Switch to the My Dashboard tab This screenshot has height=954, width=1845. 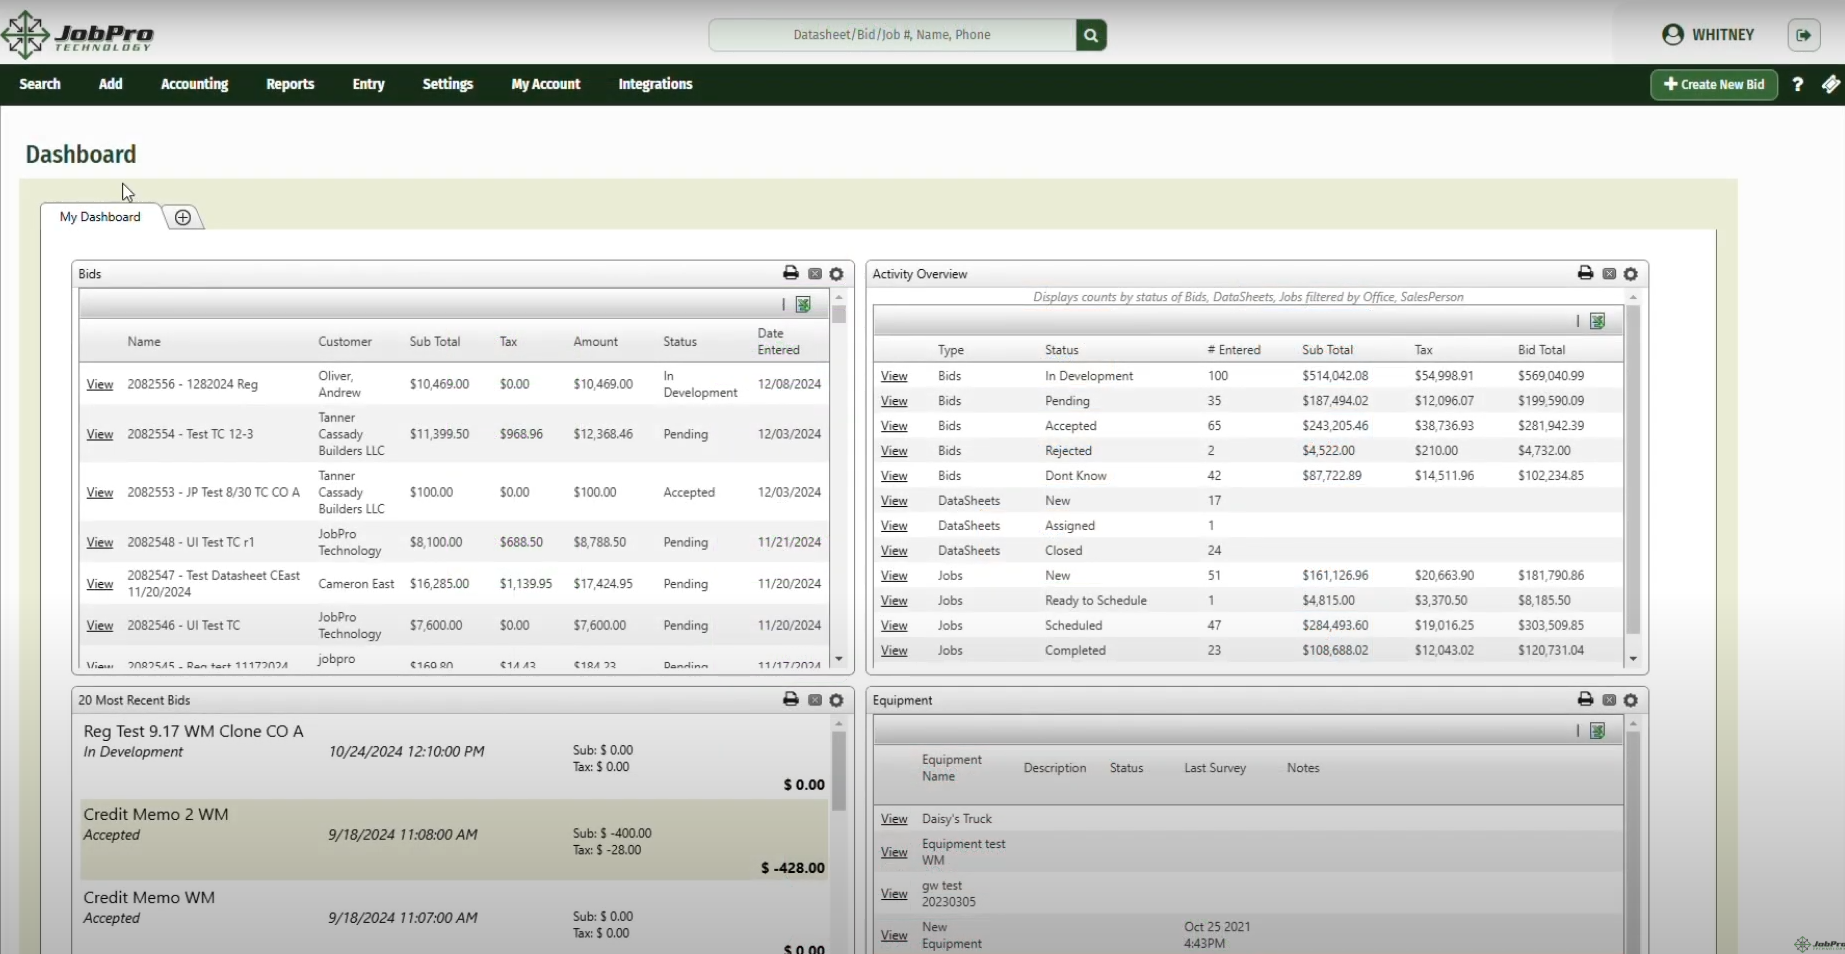99,217
